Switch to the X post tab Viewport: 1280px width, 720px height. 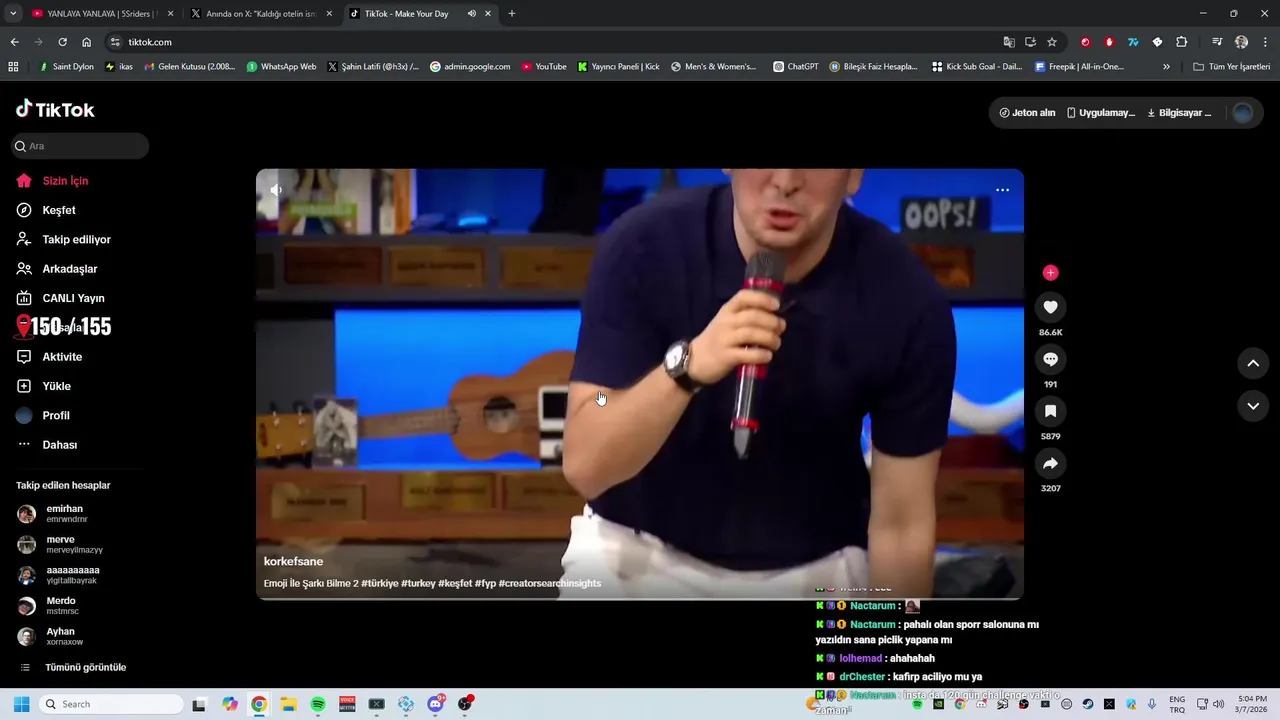point(262,14)
